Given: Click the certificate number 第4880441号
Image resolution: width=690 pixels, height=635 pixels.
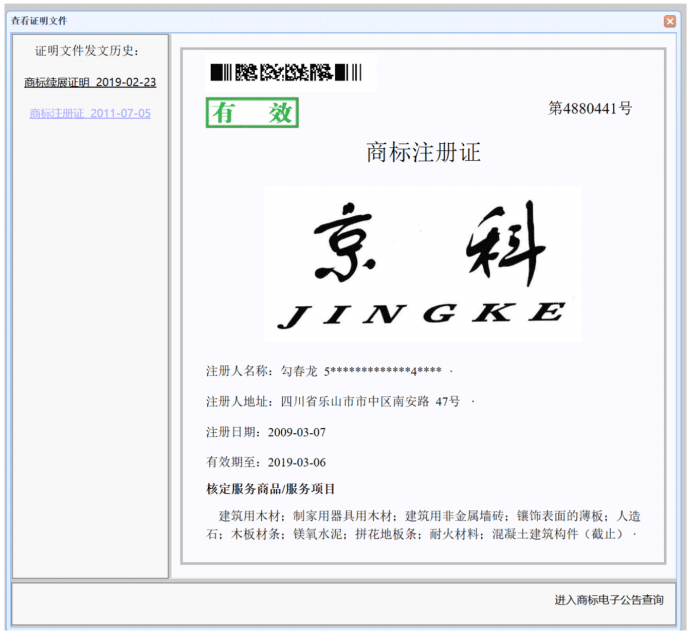Looking at the screenshot, I should click(x=589, y=109).
